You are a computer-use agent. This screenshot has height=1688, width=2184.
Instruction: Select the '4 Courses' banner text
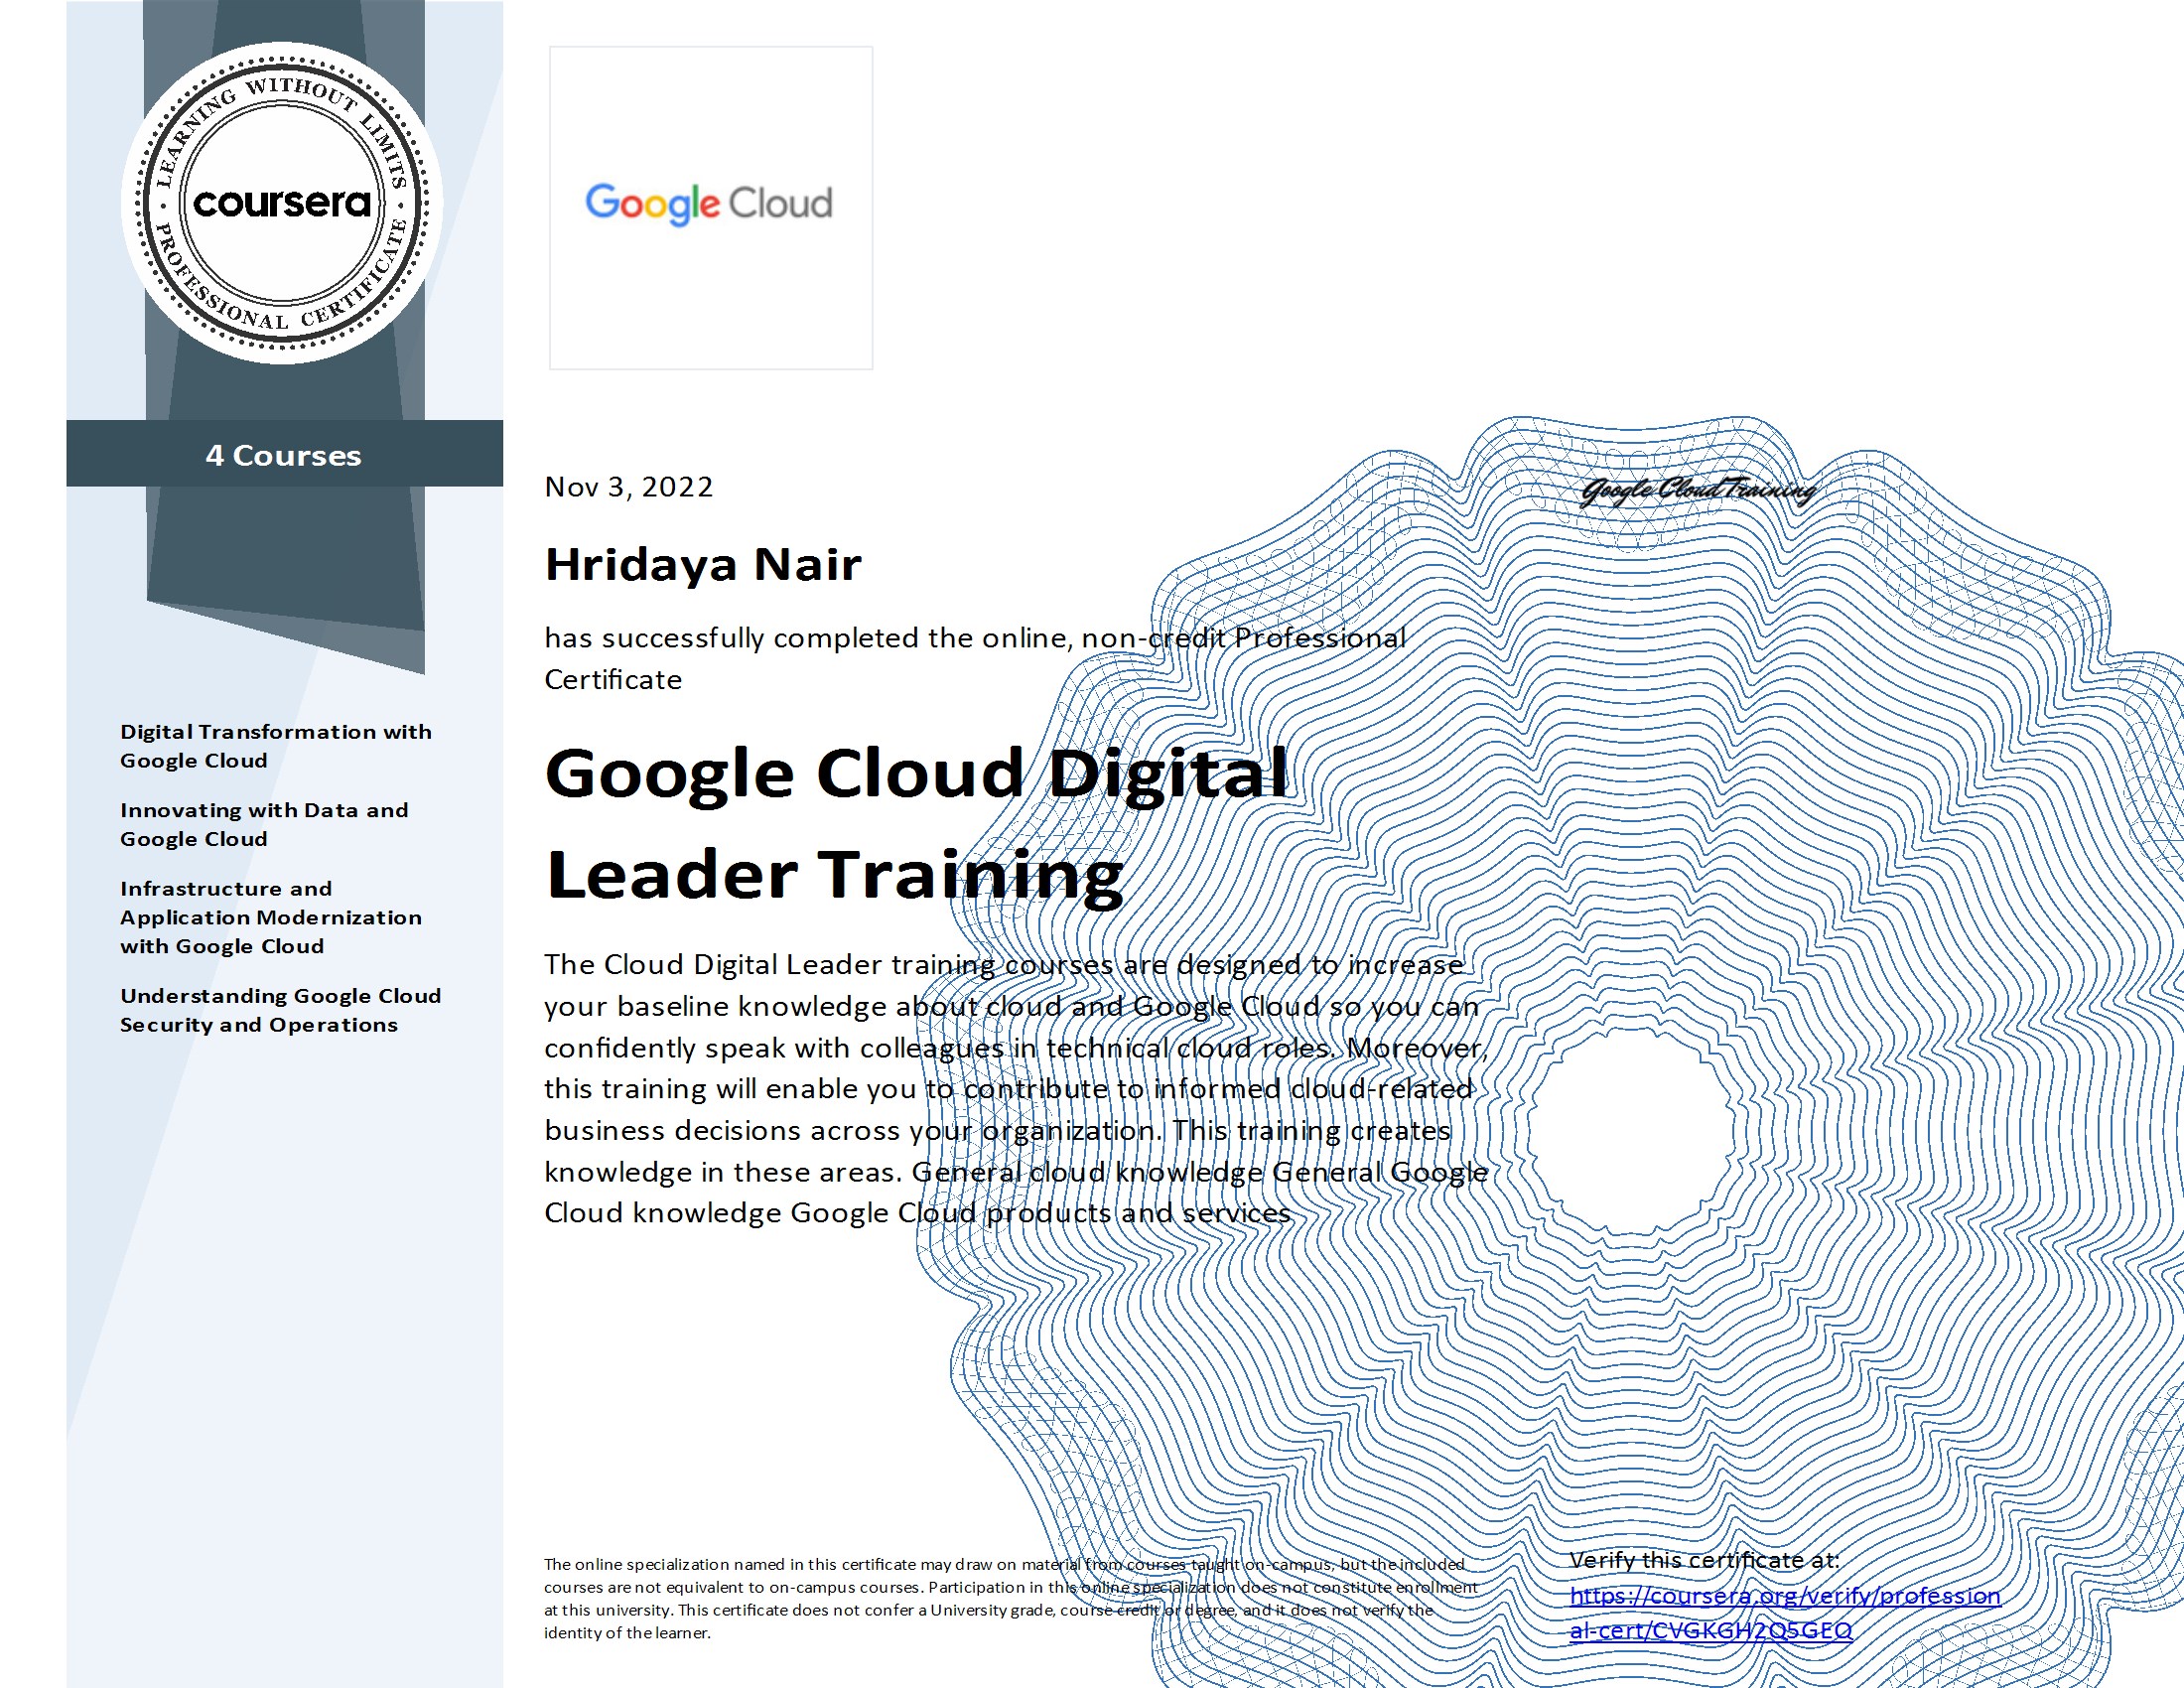coord(283,455)
